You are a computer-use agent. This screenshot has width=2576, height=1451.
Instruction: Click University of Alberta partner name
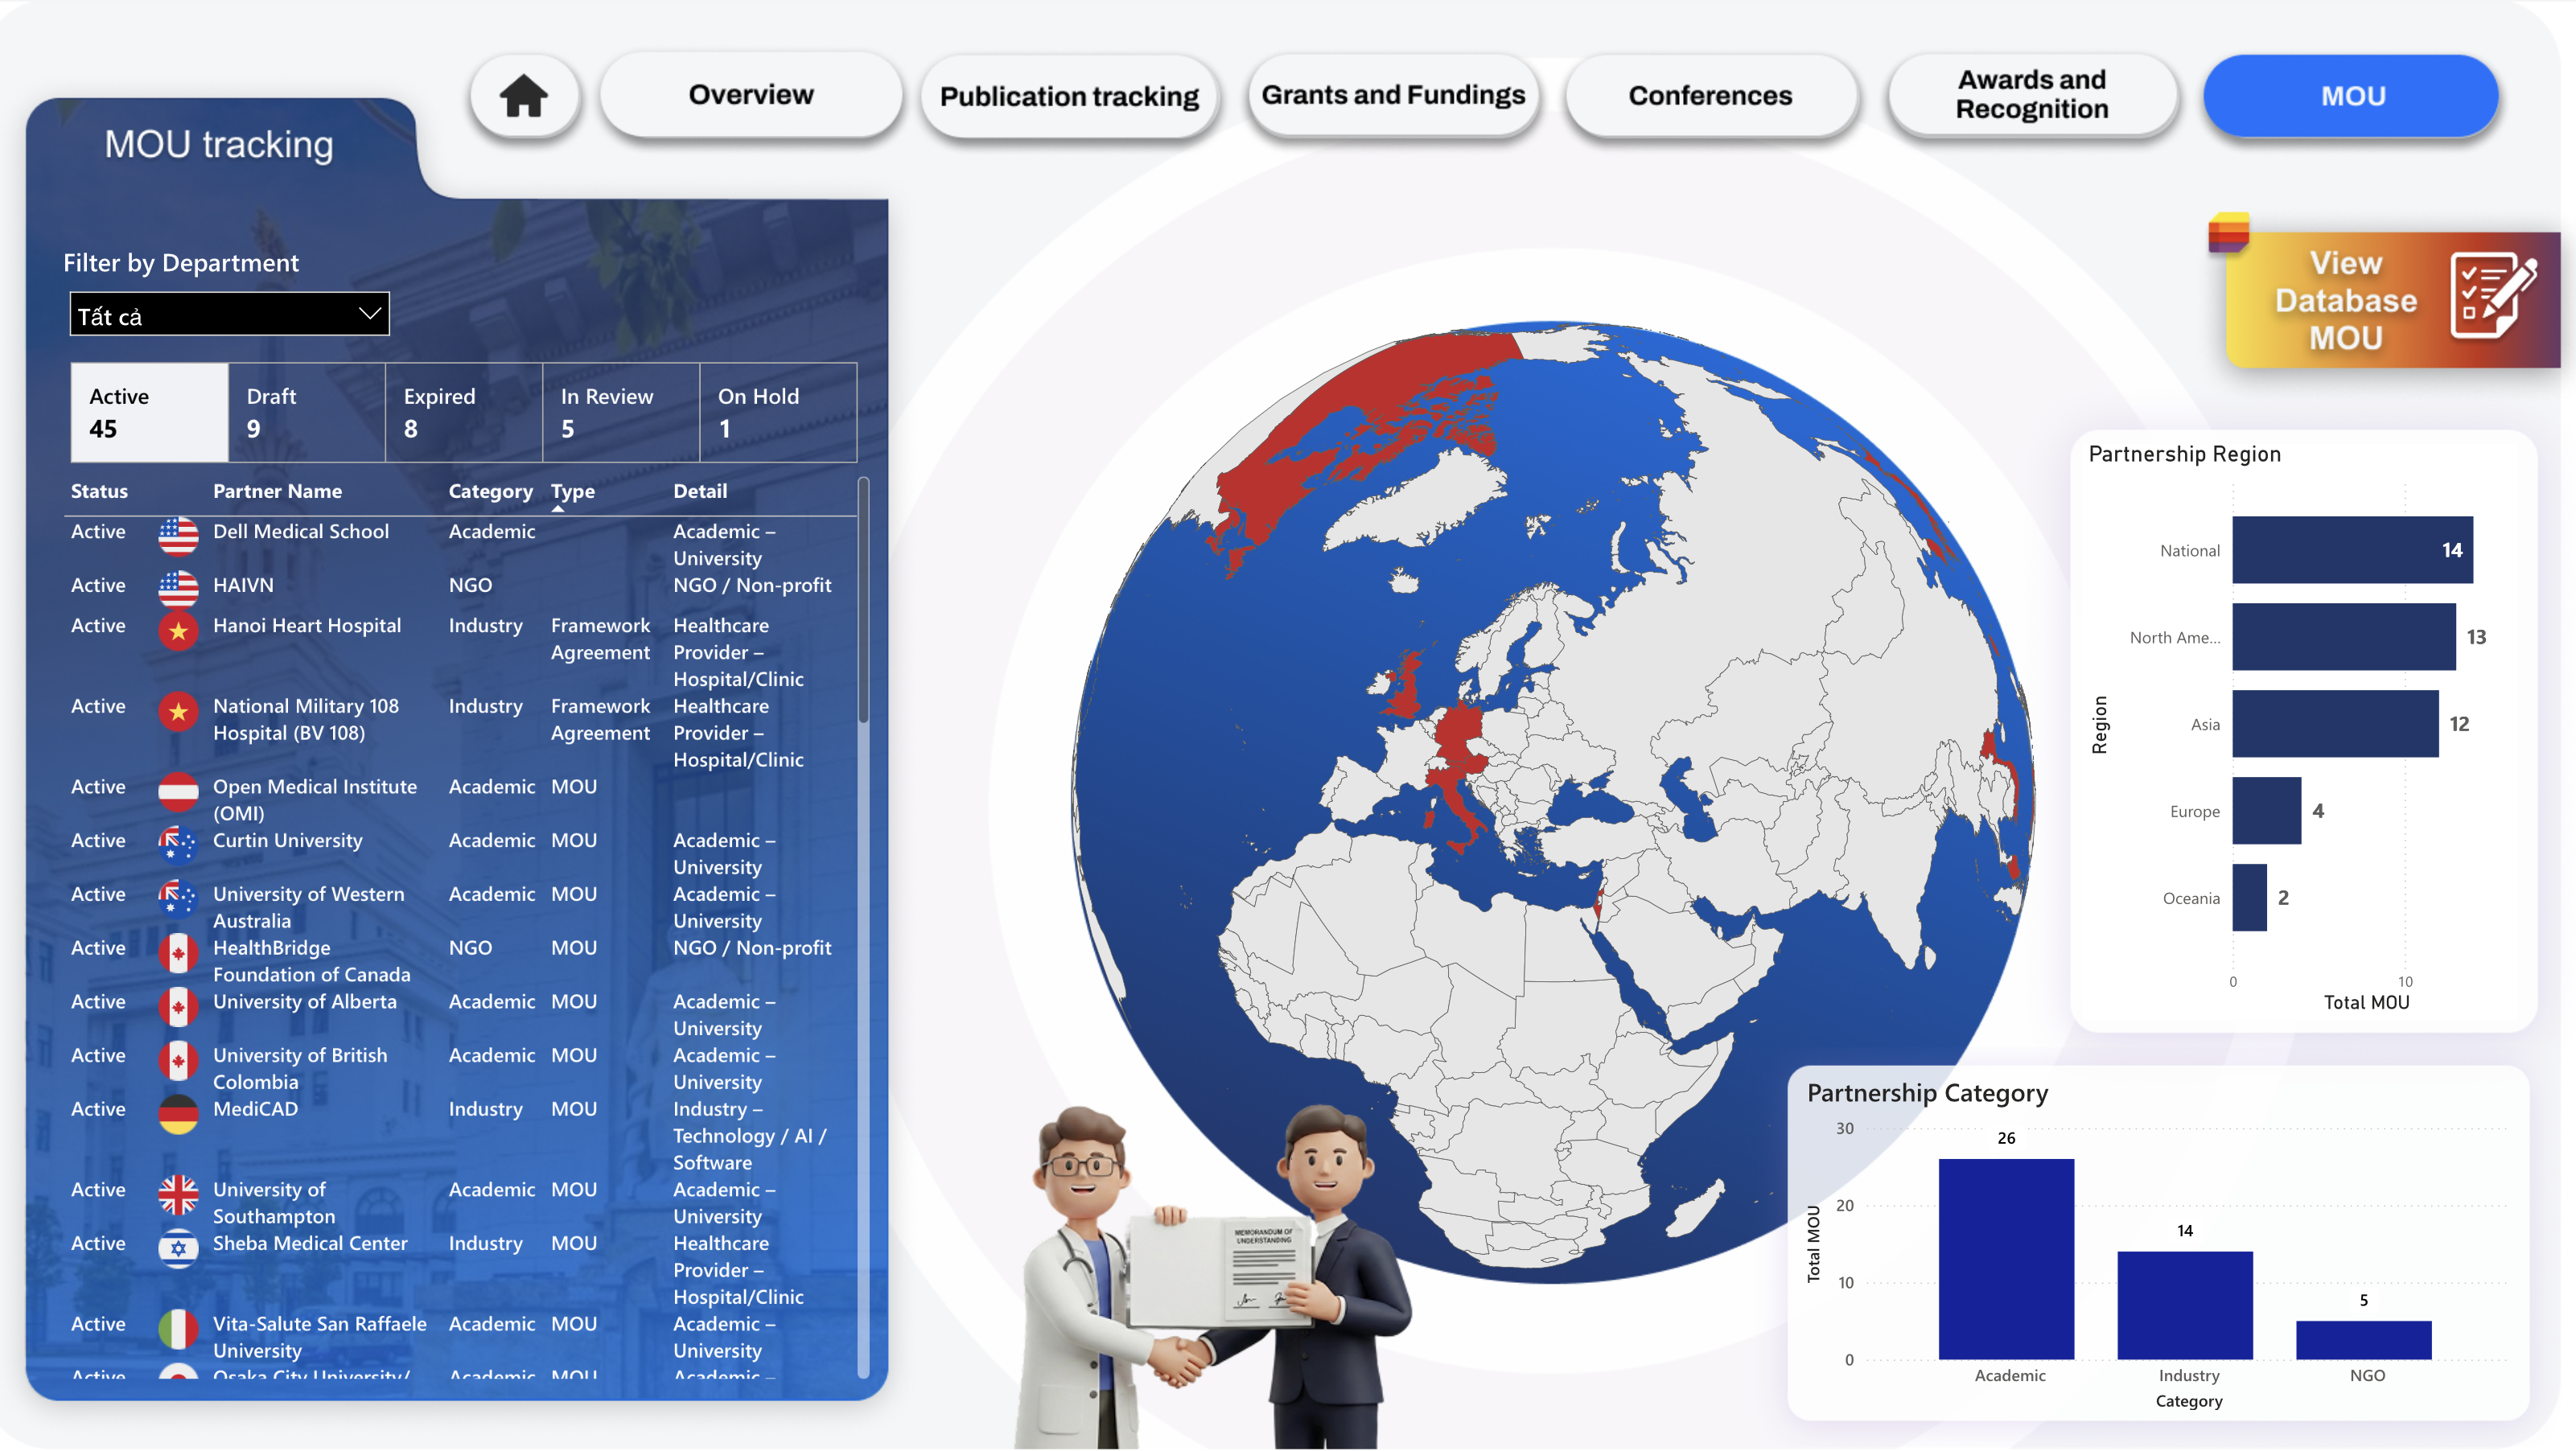(x=305, y=1002)
